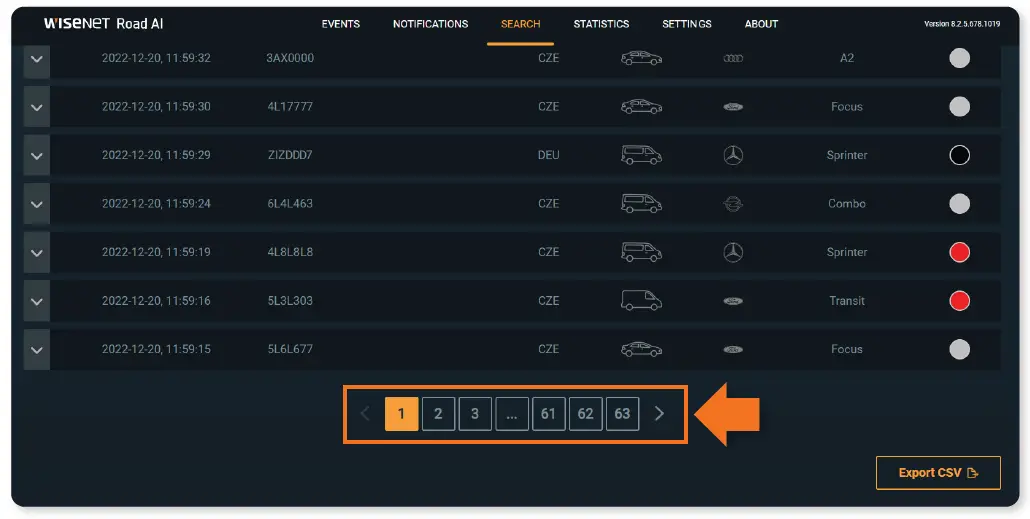This screenshot has width=1030, height=519.
Task: Go to page 2 of results
Action: tap(438, 414)
